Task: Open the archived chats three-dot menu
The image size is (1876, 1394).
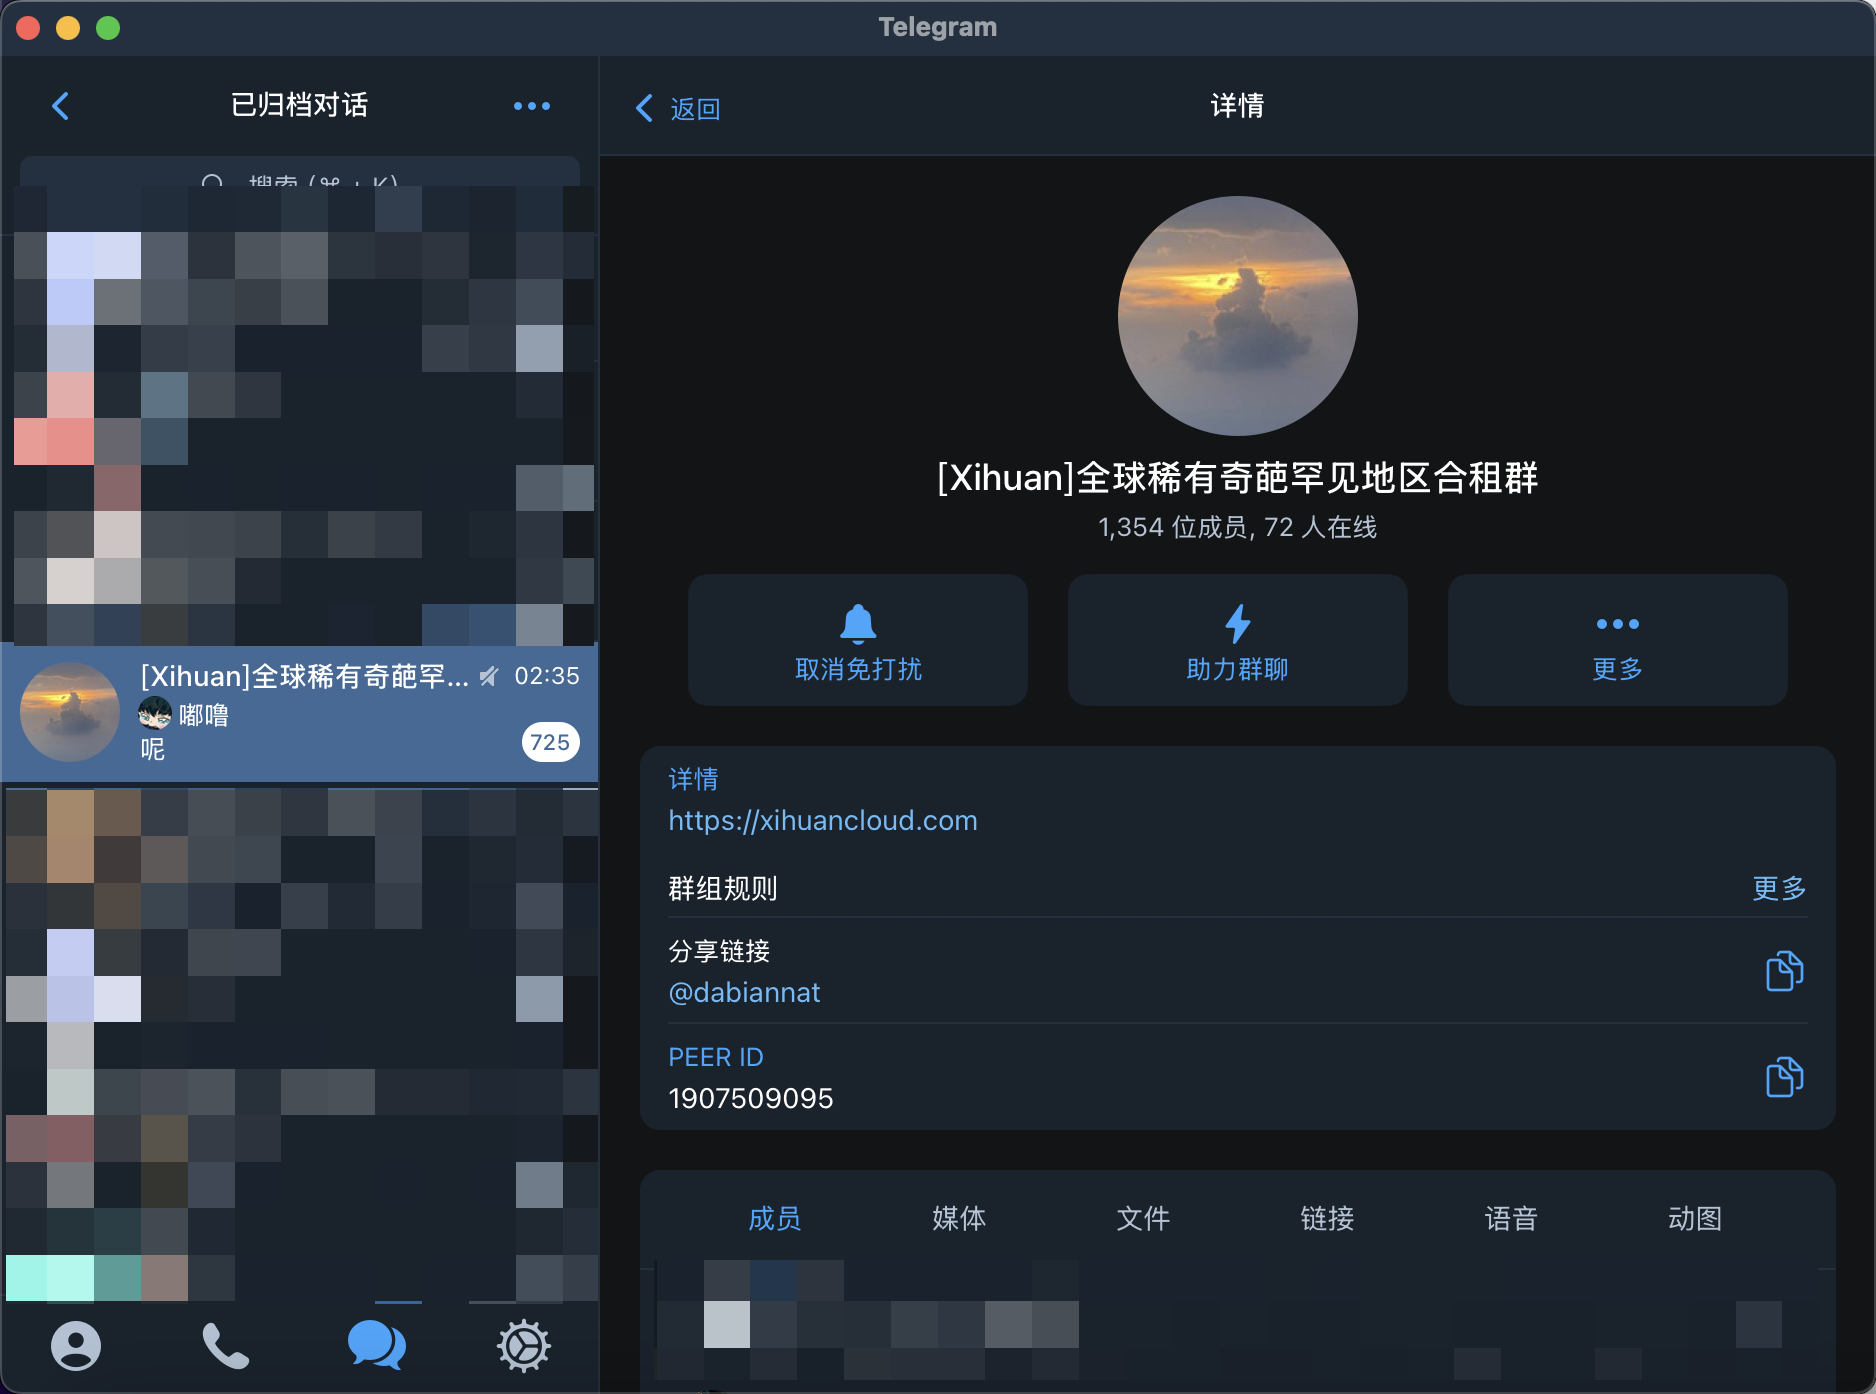Action: click(x=531, y=106)
